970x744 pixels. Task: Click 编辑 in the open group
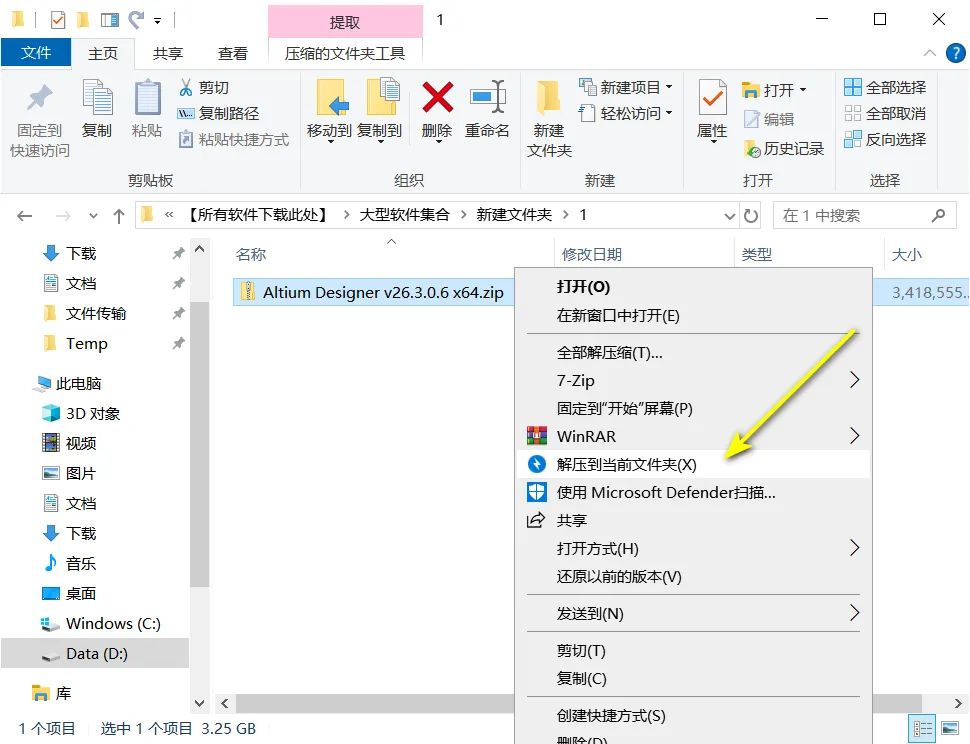point(768,119)
